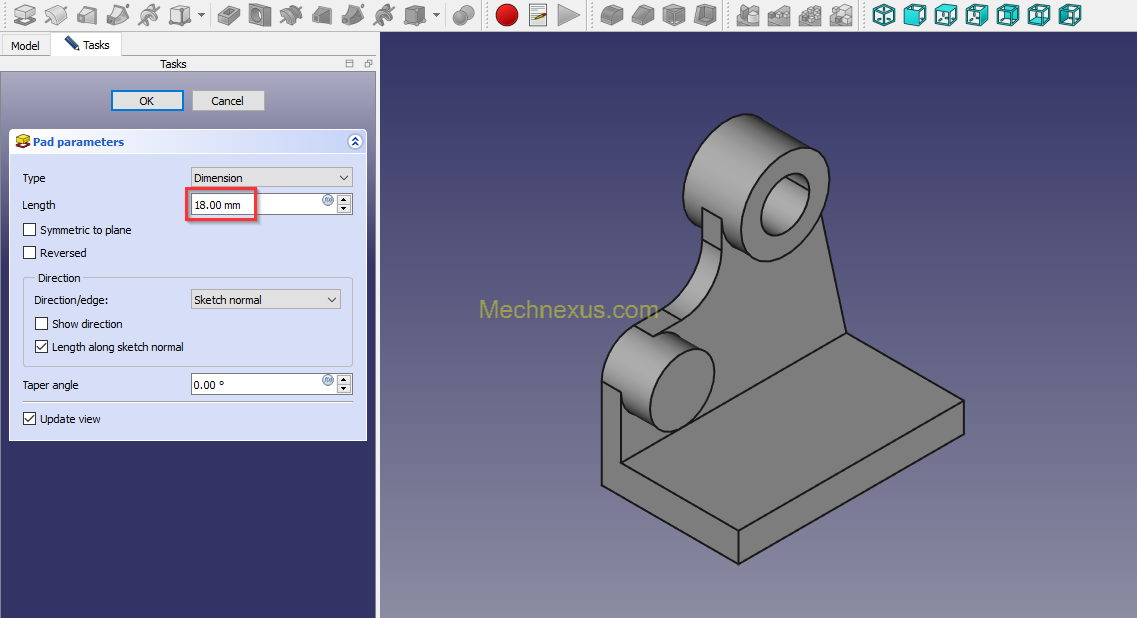This screenshot has height=618, width=1137.
Task: Select the Additive helix tool
Action: pos(149,15)
